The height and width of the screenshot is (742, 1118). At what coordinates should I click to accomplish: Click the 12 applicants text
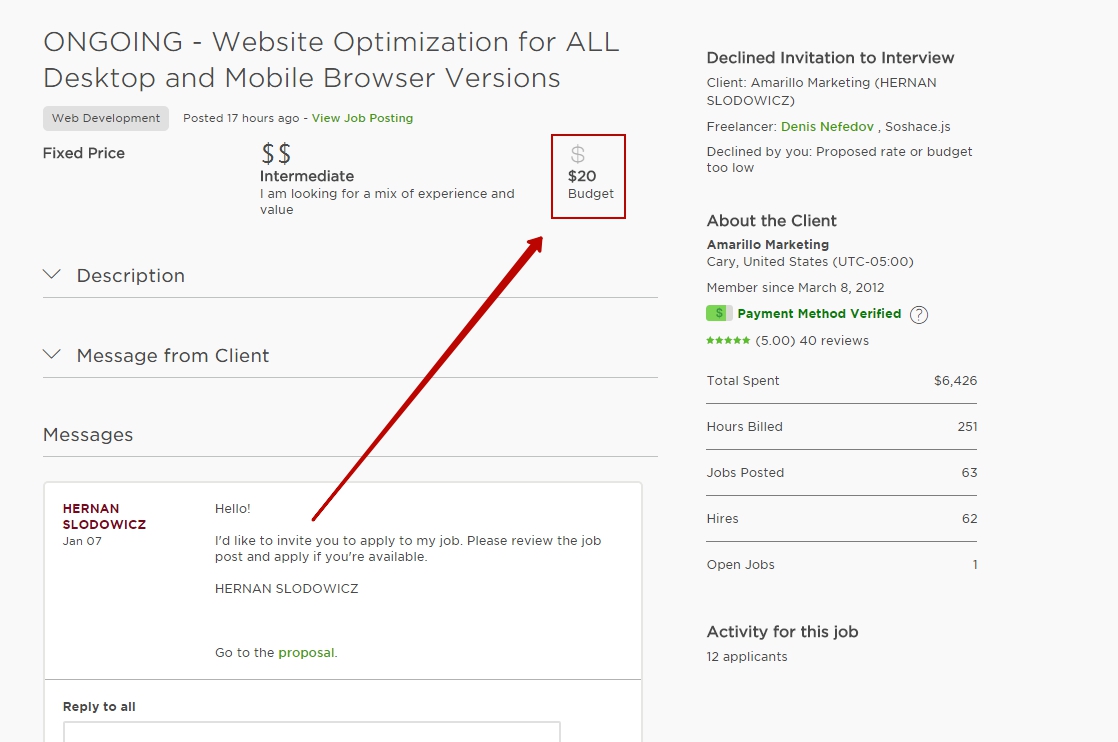747,657
